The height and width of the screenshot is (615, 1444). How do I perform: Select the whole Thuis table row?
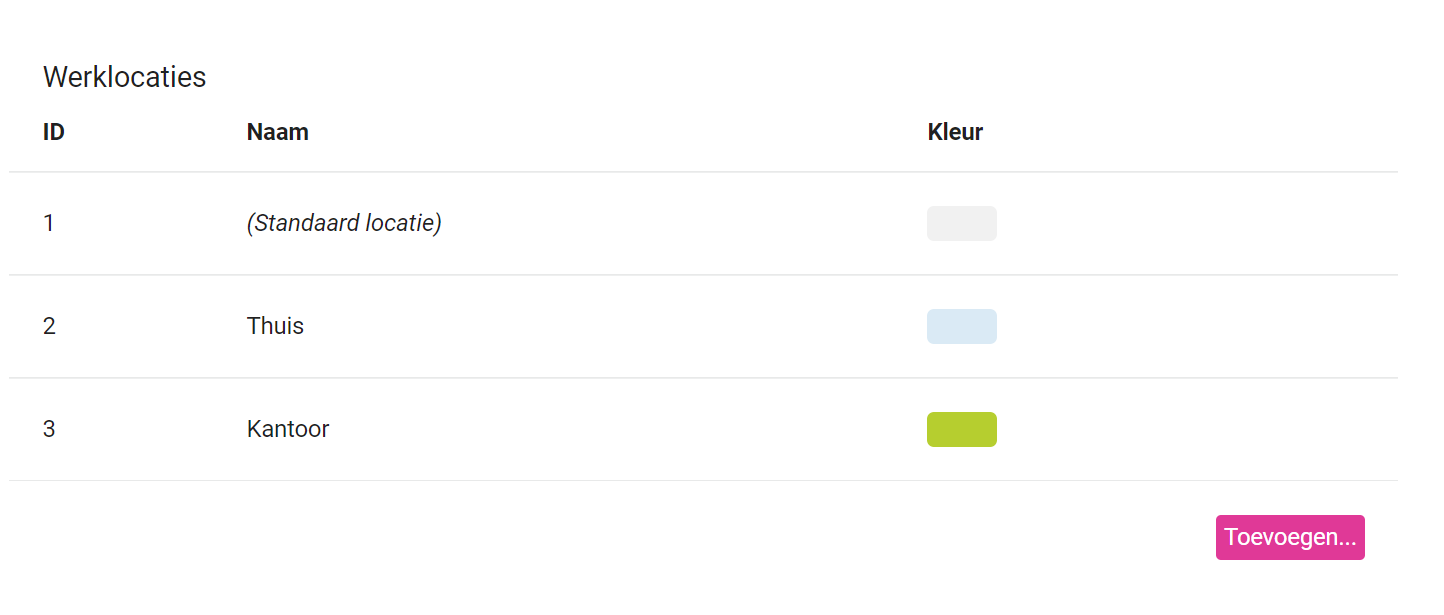point(703,326)
